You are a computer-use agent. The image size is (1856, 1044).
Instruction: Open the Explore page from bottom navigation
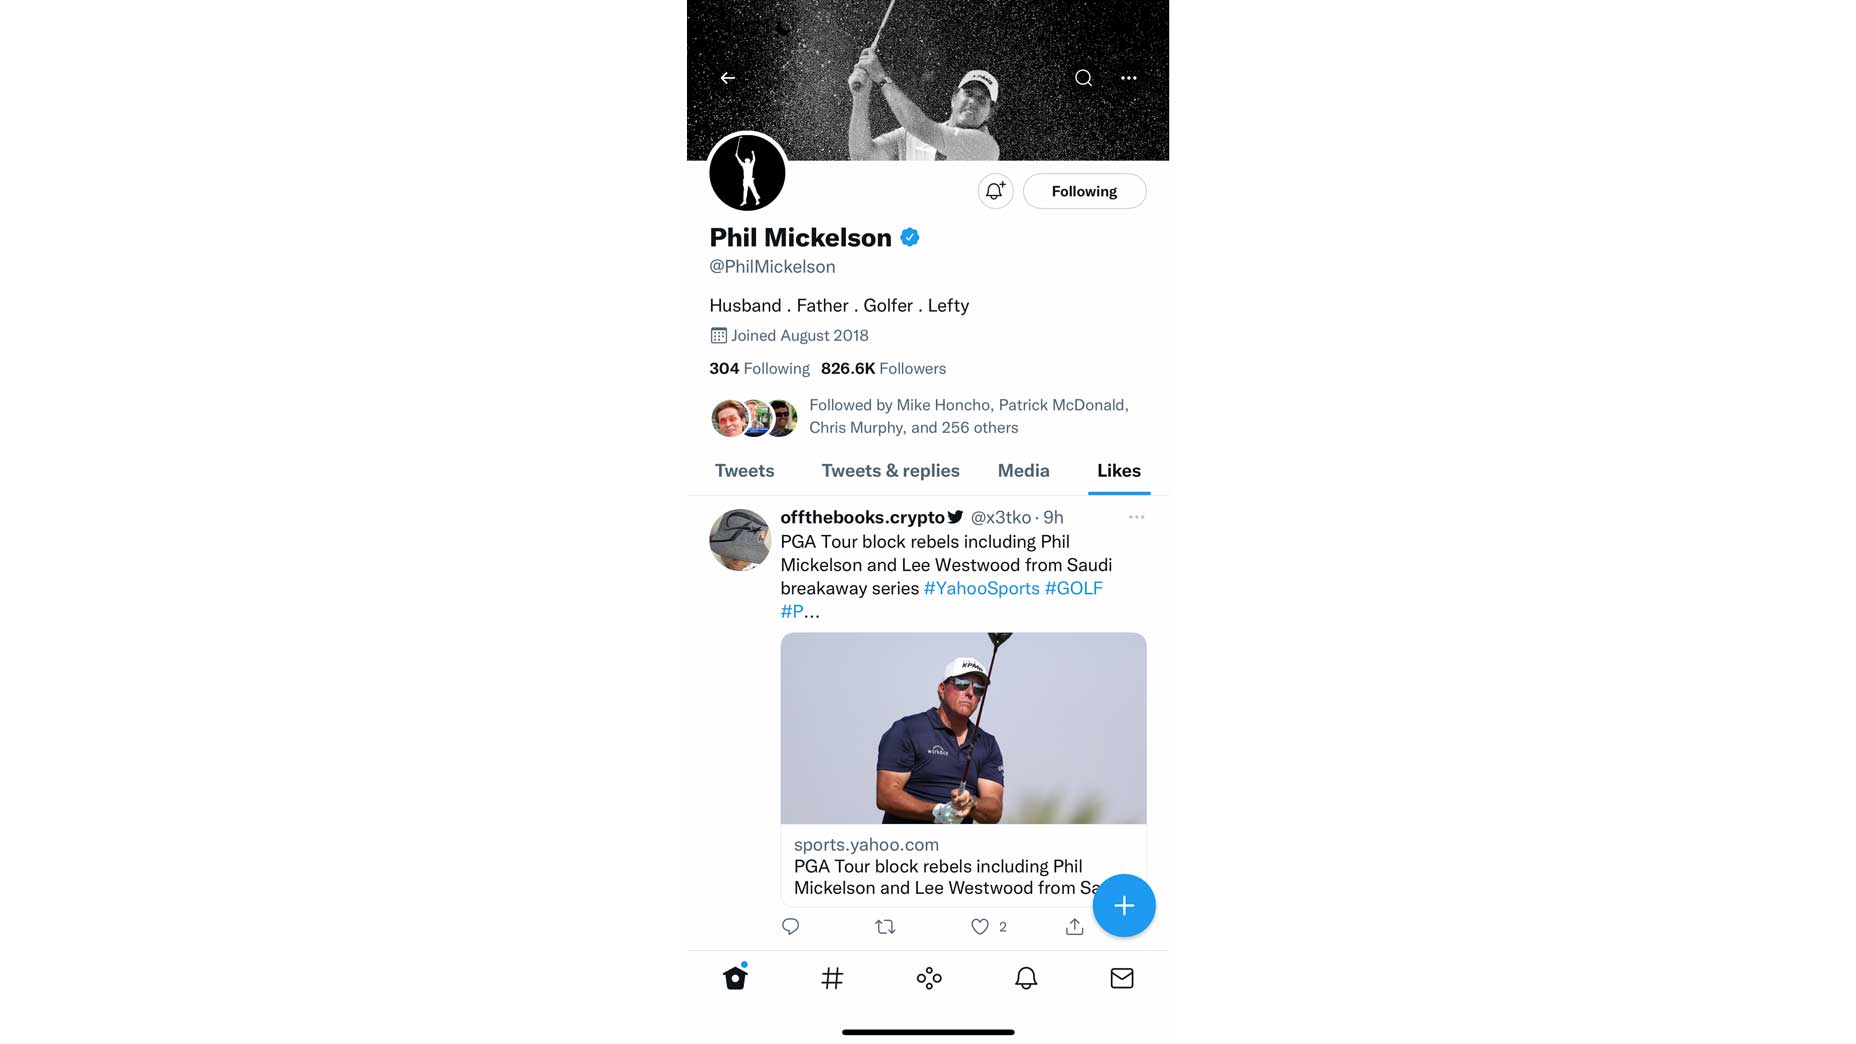(x=832, y=979)
